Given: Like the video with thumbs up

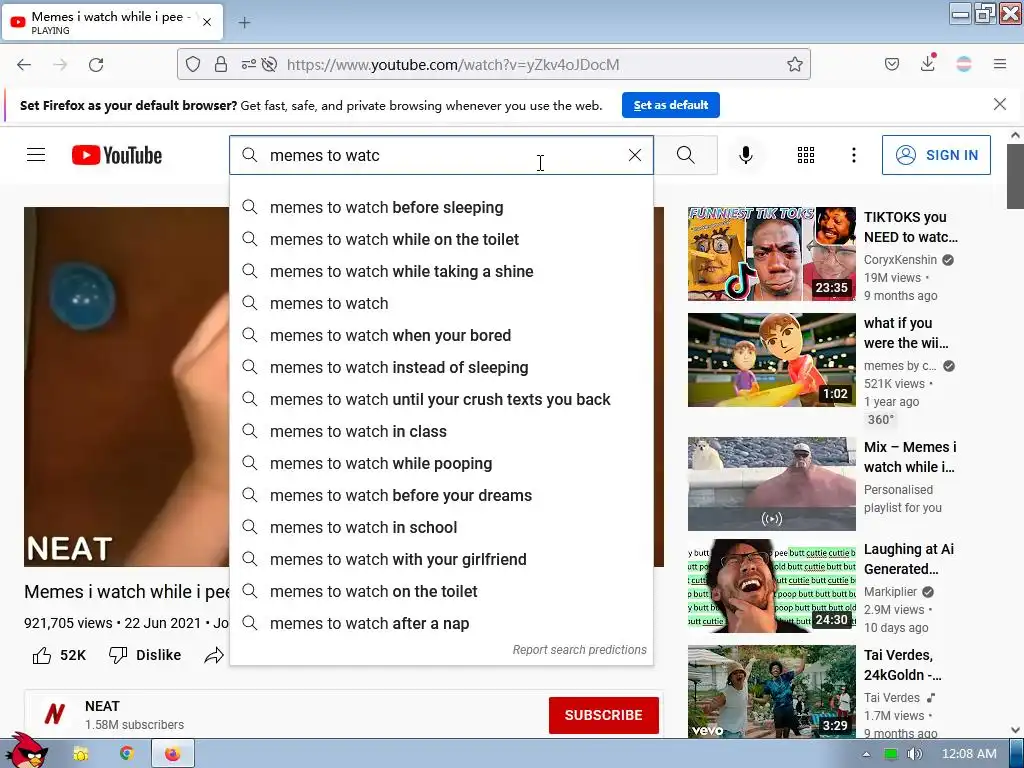Looking at the screenshot, I should pos(42,655).
